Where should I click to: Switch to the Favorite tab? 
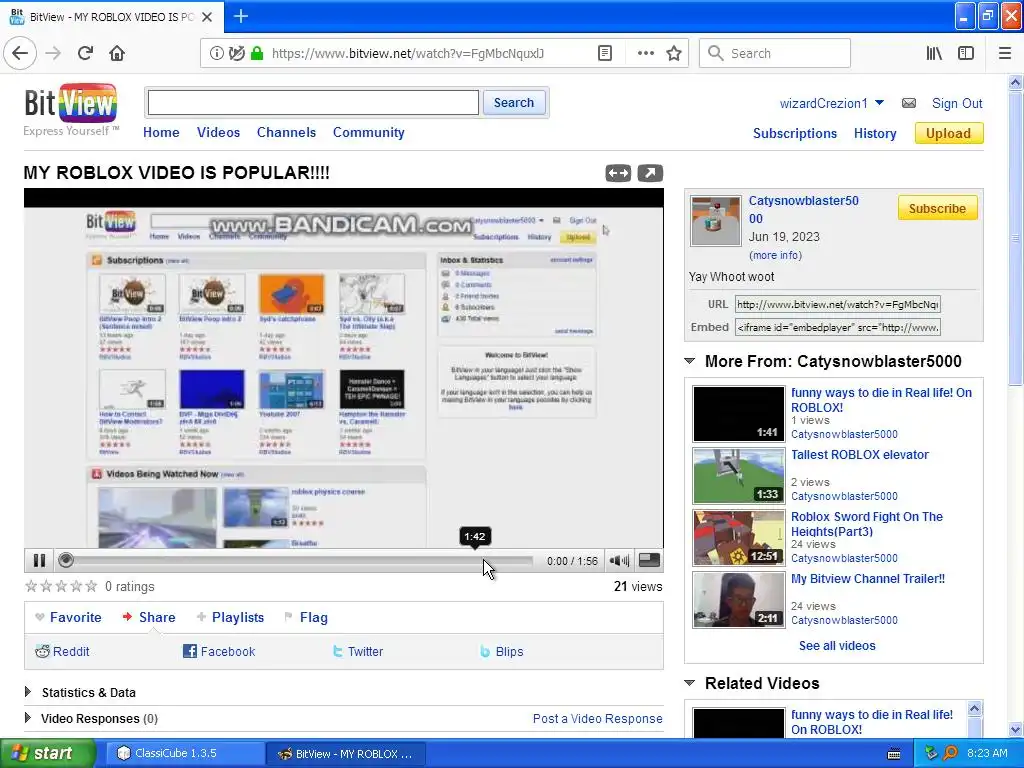click(68, 617)
